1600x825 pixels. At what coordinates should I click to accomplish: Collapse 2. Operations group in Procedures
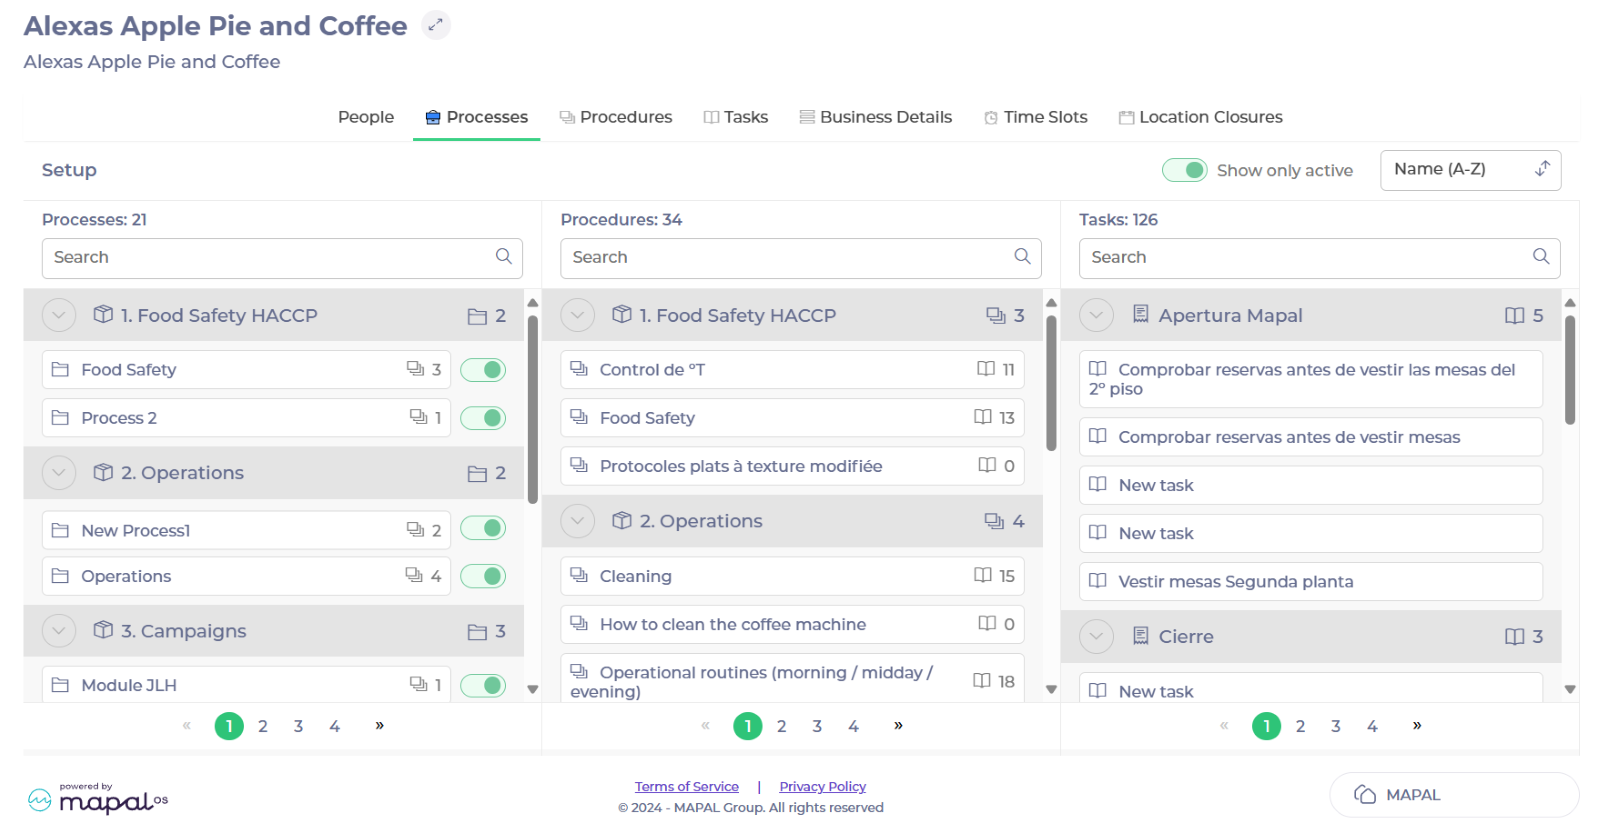578,520
